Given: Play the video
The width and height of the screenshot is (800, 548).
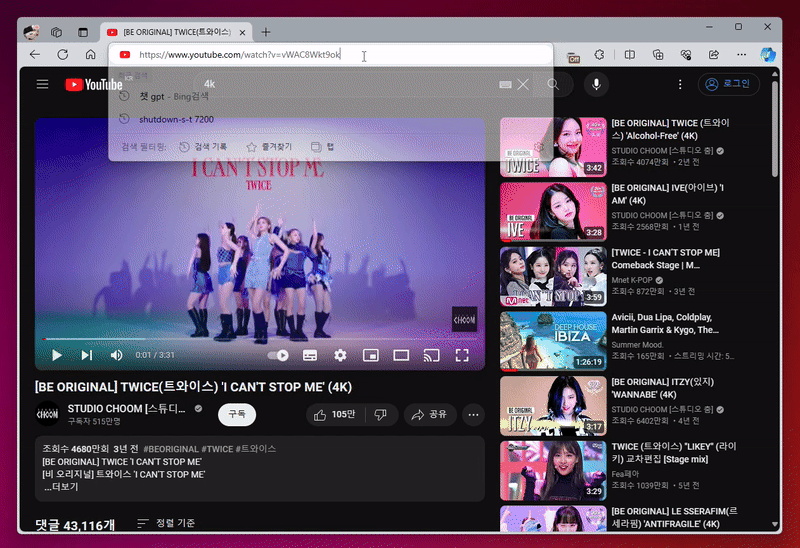Looking at the screenshot, I should click(57, 355).
